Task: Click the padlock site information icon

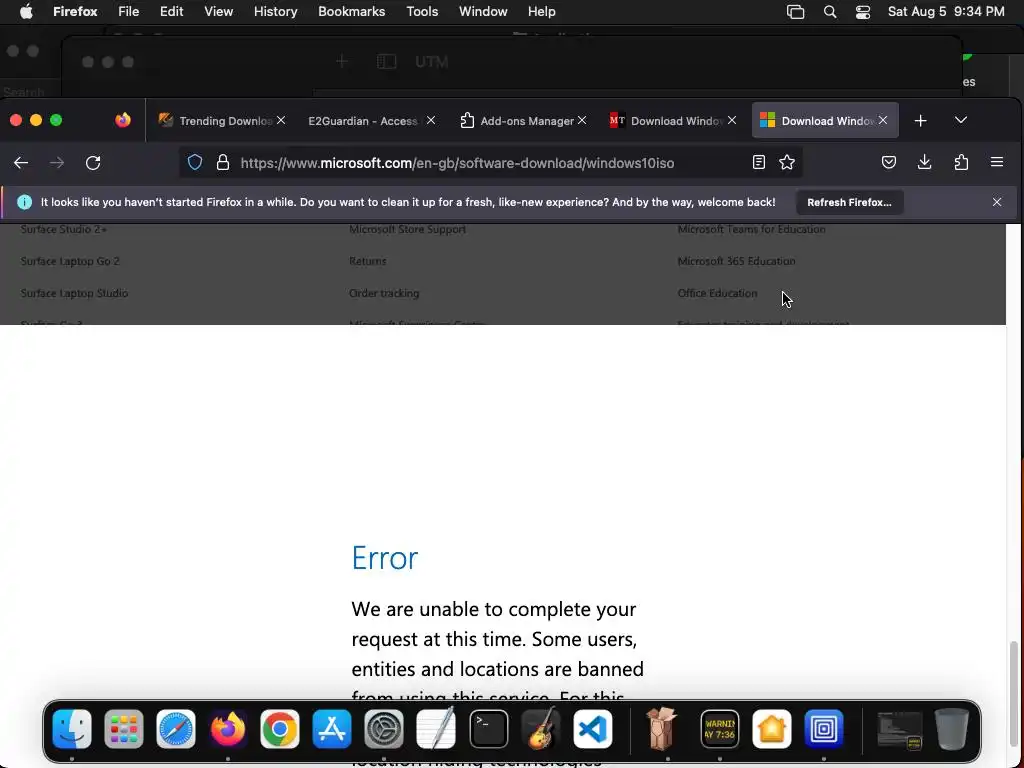Action: [x=223, y=163]
